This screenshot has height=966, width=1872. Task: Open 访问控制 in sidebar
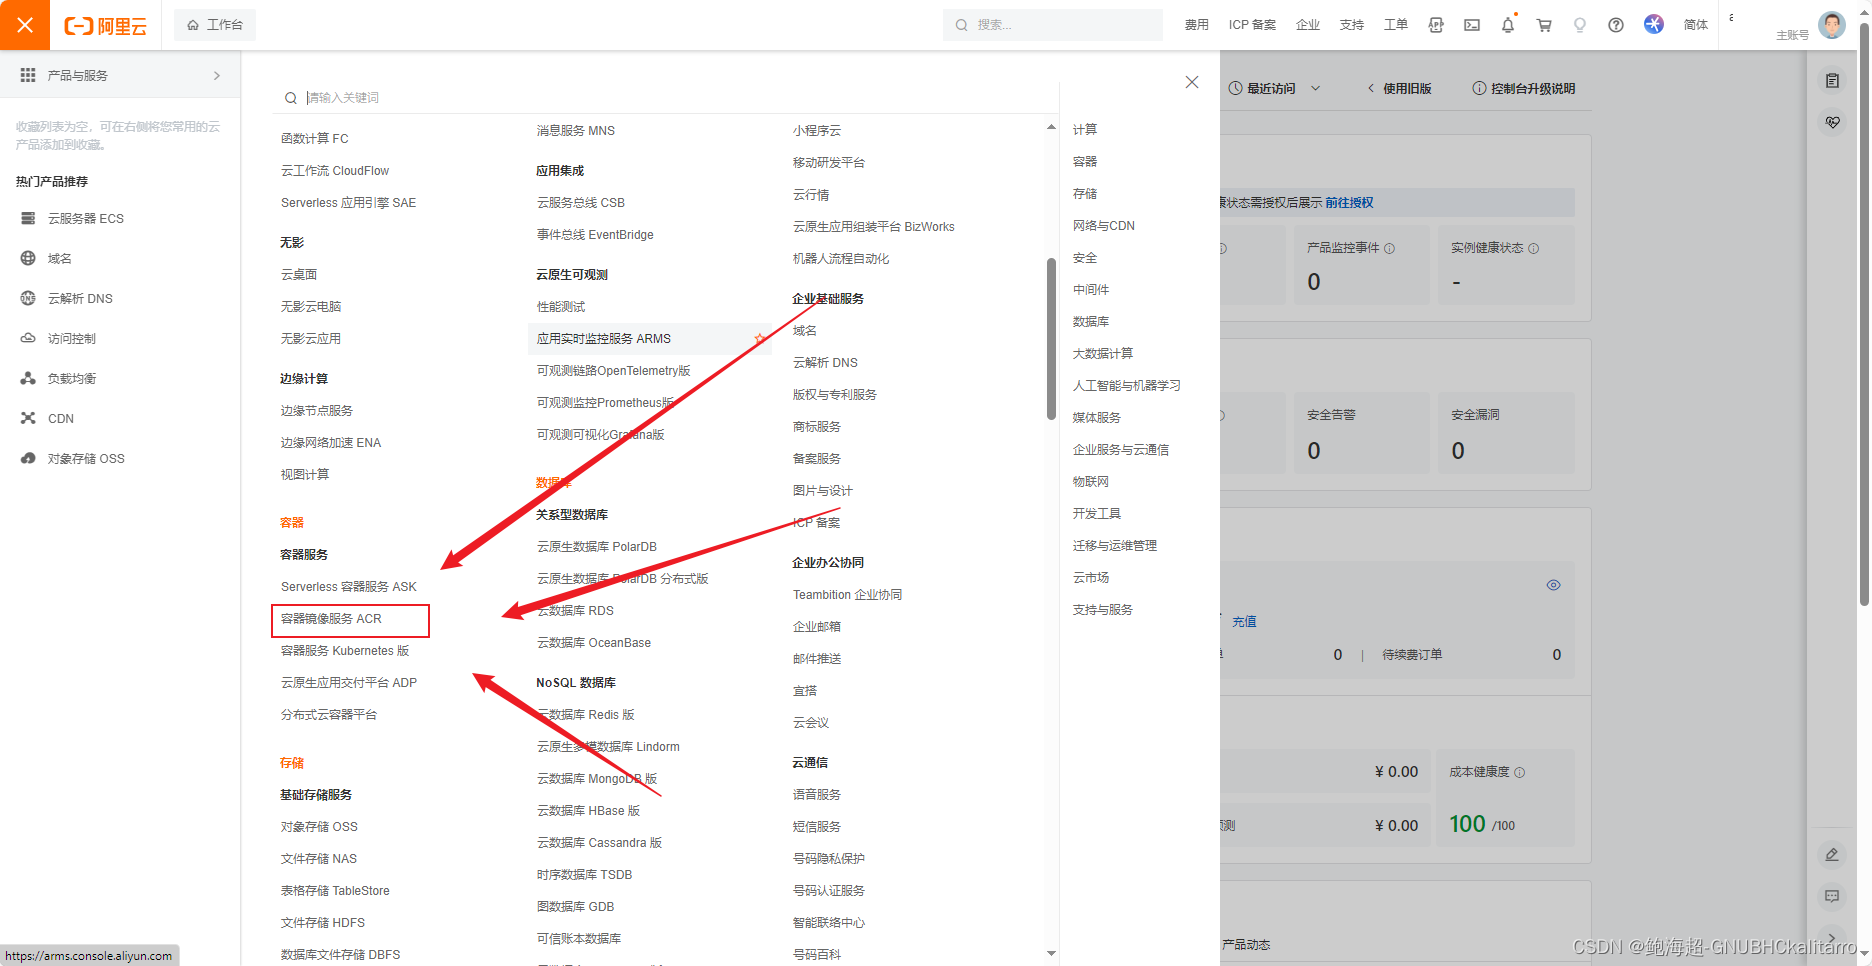coord(72,338)
